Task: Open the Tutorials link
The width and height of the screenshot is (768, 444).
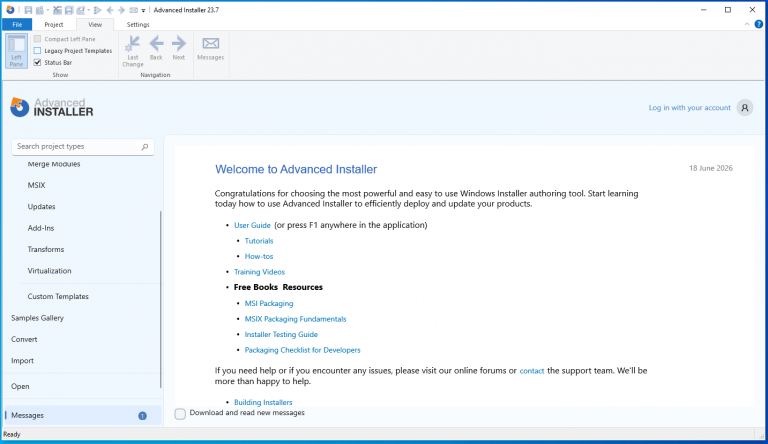Action: pos(259,241)
